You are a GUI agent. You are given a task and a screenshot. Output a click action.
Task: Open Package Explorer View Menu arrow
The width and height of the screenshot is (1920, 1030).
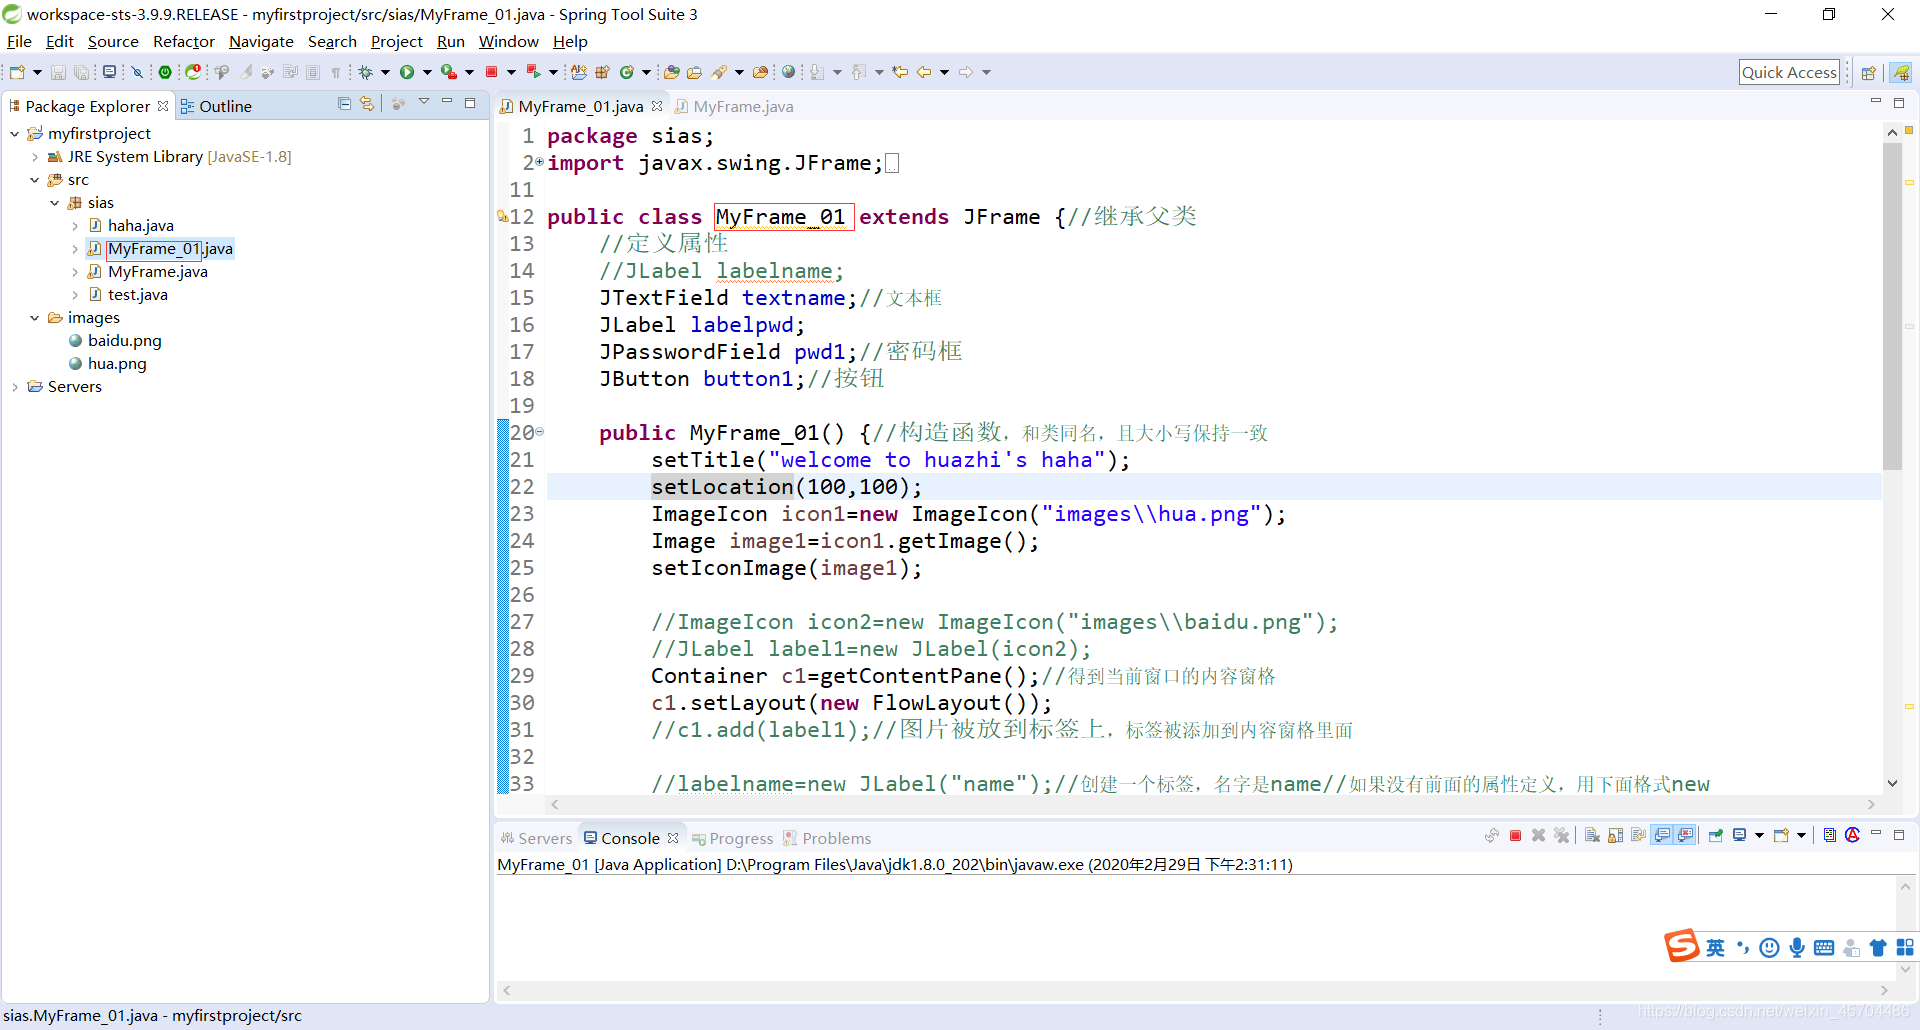[424, 102]
